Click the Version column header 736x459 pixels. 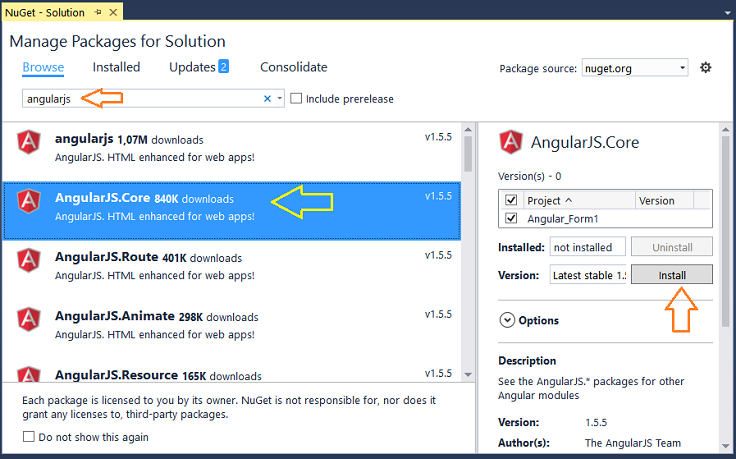[x=664, y=200]
